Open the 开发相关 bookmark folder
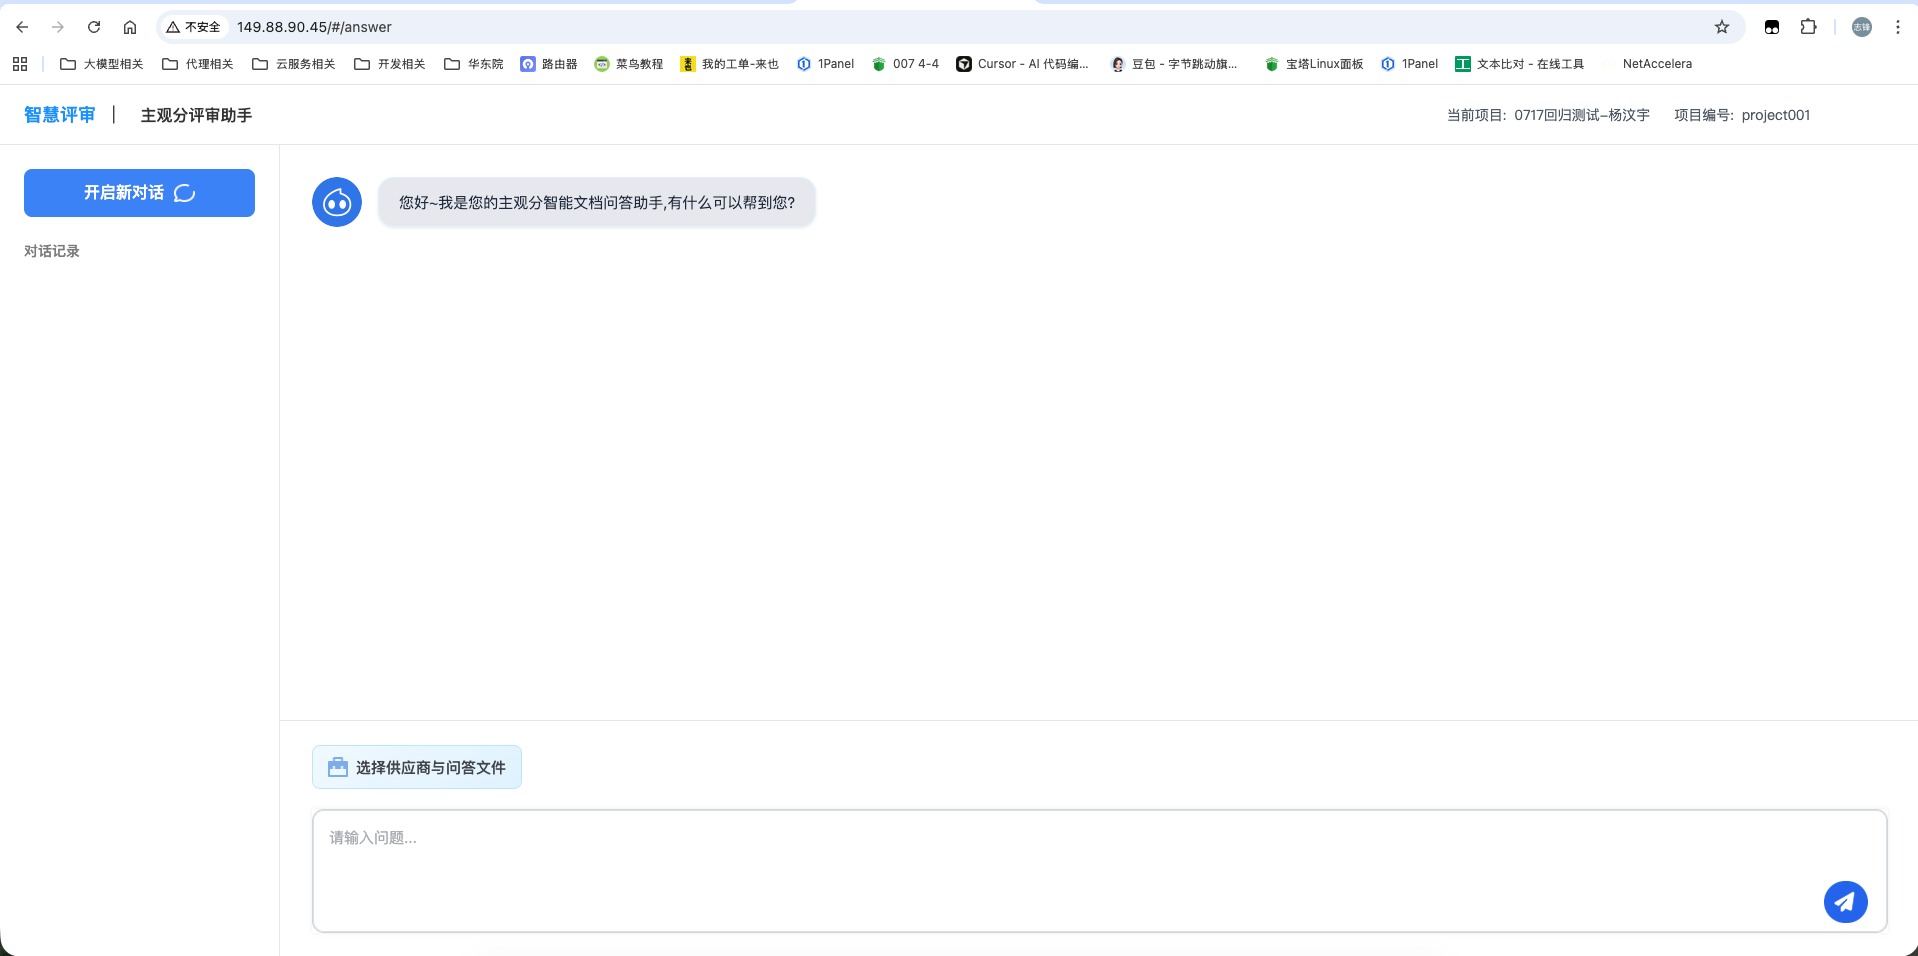 click(x=390, y=64)
